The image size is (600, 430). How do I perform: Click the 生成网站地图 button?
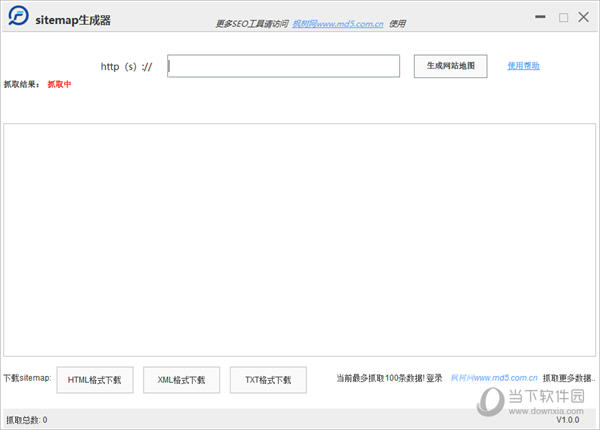450,66
